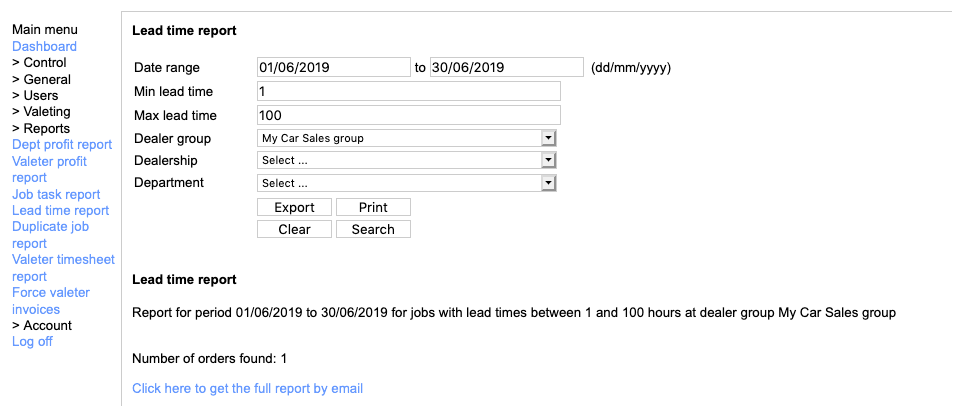959x406 pixels.
Task: Open the Dealer group dropdown
Action: coord(406,138)
